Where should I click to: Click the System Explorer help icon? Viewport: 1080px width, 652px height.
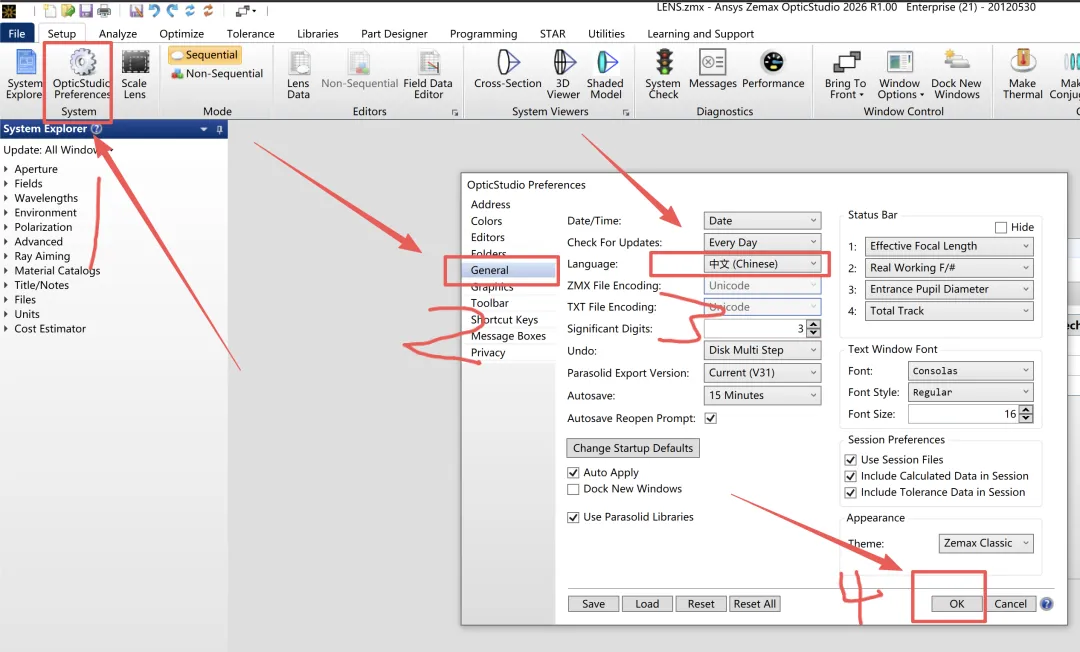click(96, 129)
